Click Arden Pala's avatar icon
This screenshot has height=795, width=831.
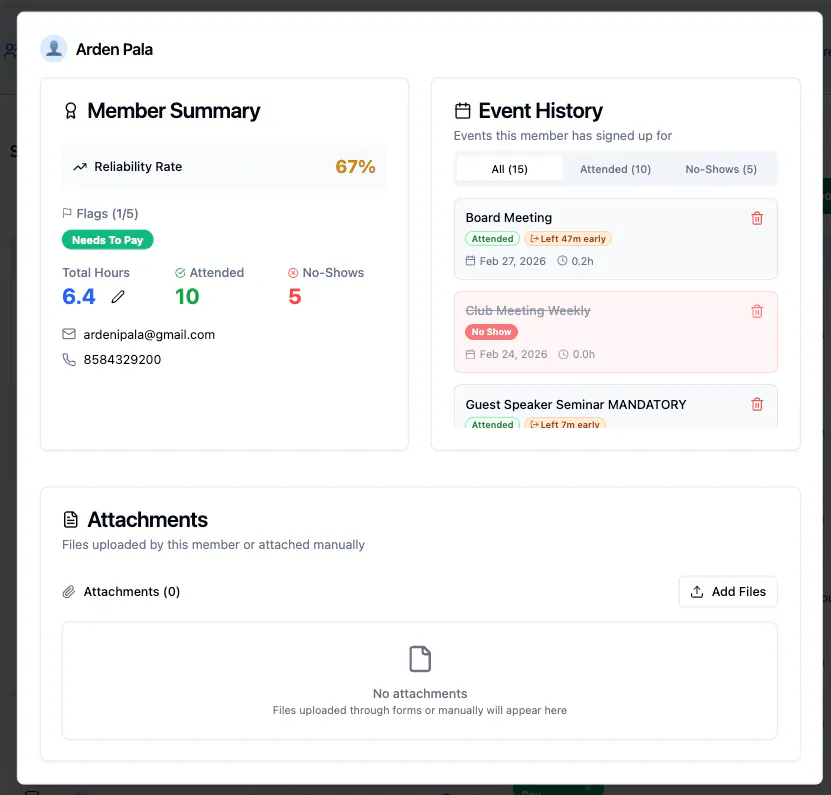[54, 49]
